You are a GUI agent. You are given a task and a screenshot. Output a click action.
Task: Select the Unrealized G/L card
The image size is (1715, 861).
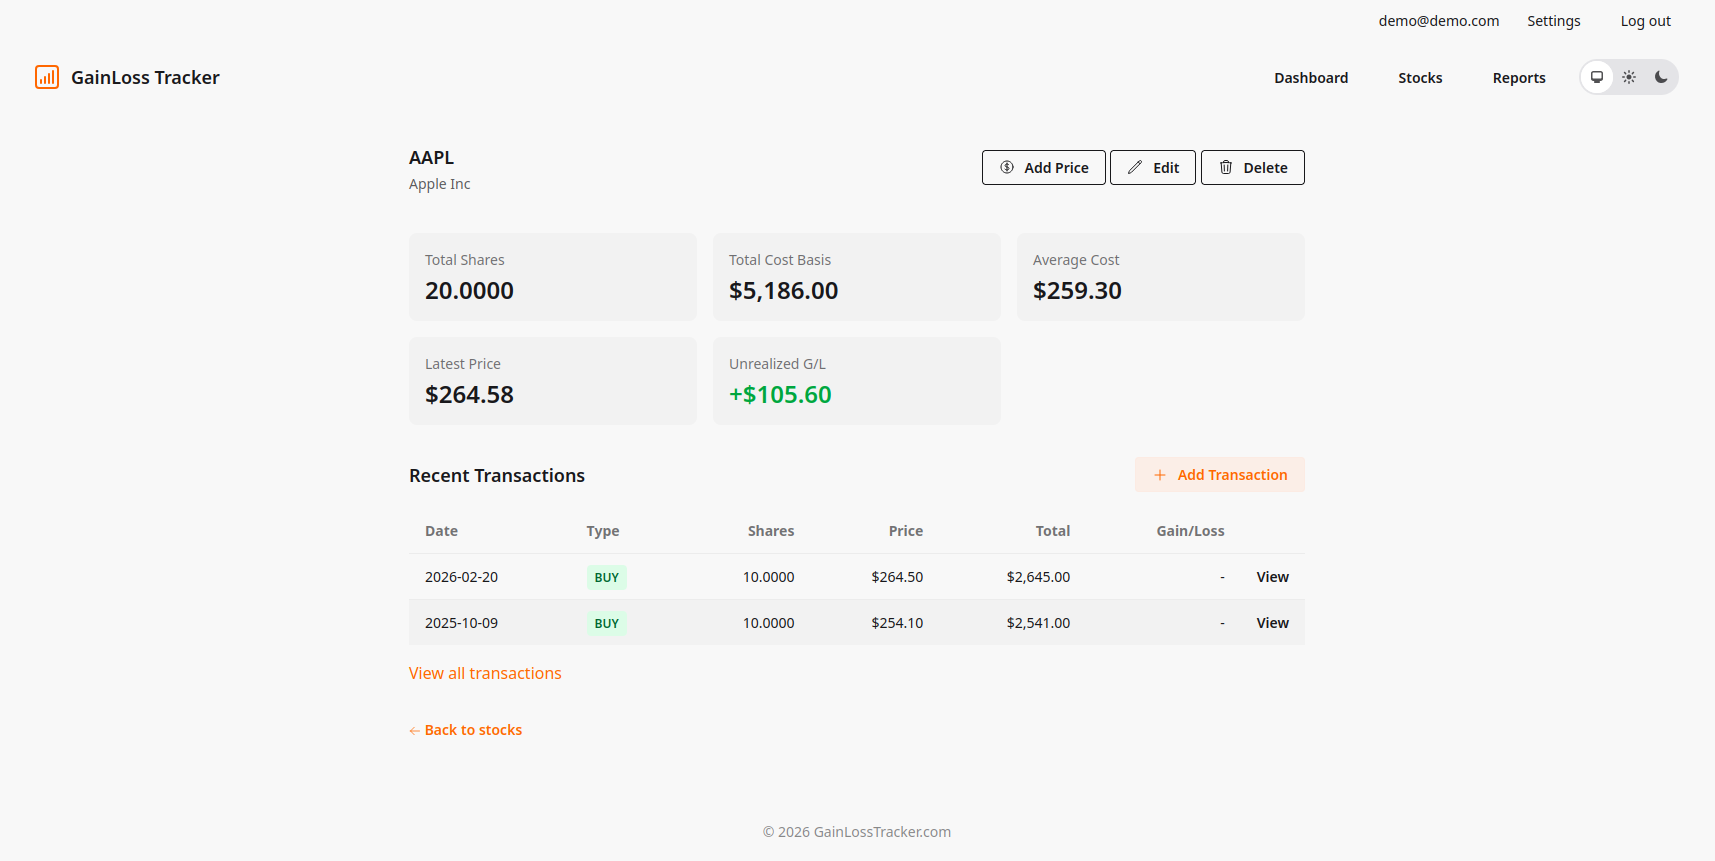pyautogui.click(x=856, y=381)
